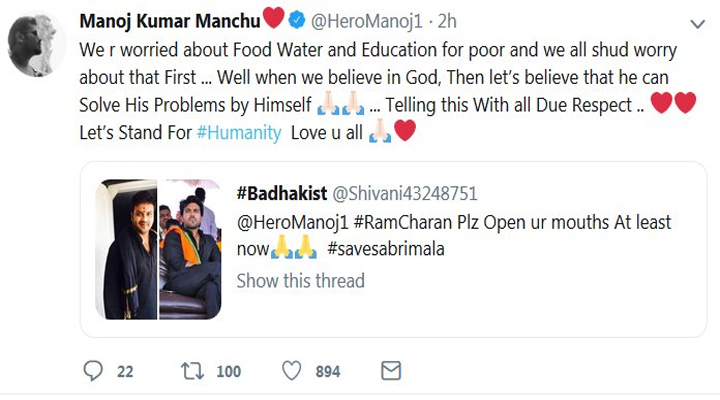The image size is (720, 400).
Task: Click Show this thread
Action: tap(300, 280)
